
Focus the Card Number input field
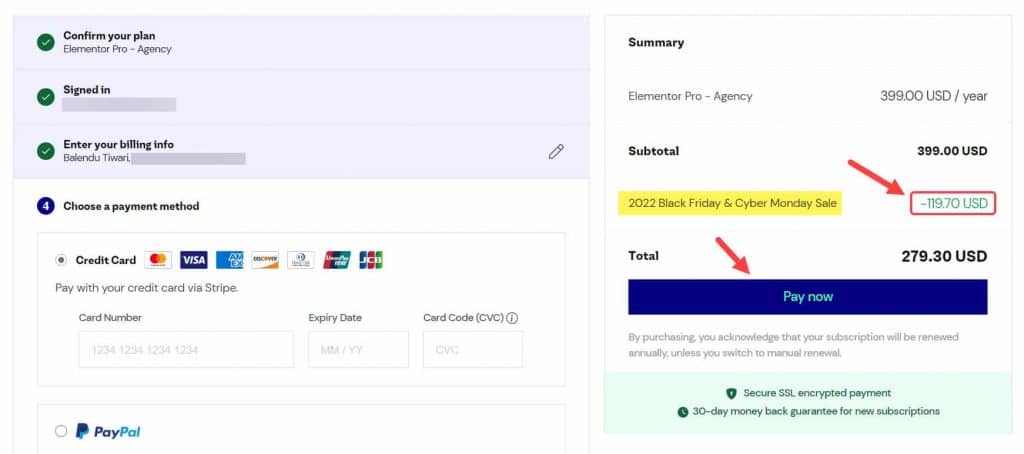click(x=186, y=350)
